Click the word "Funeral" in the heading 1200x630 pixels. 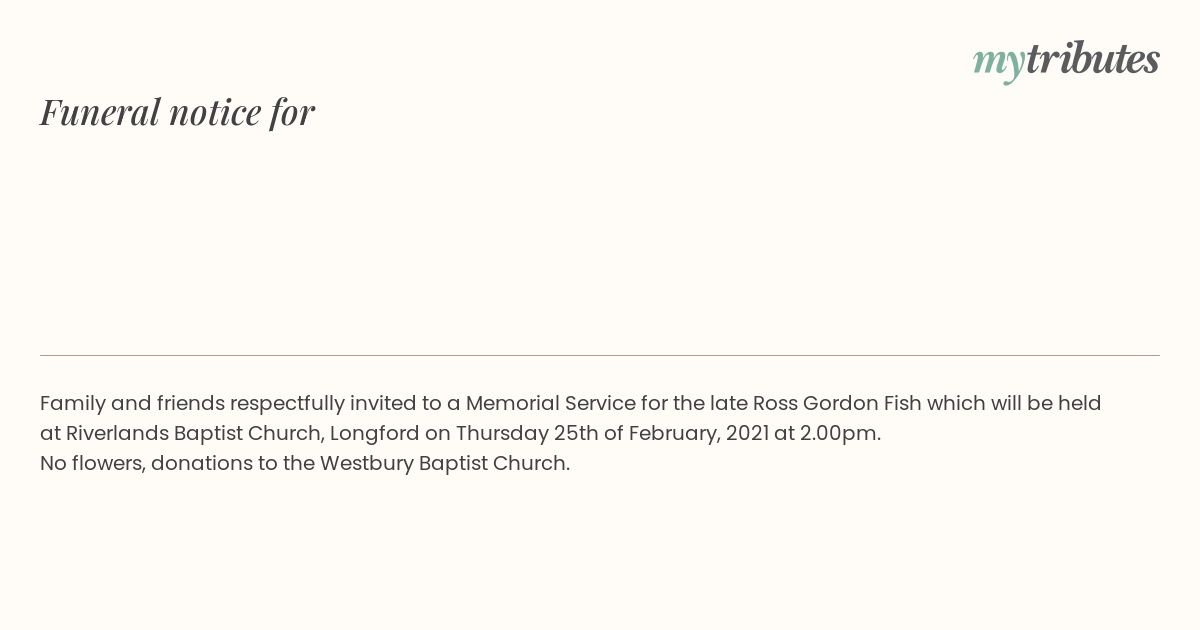pyautogui.click(x=100, y=112)
